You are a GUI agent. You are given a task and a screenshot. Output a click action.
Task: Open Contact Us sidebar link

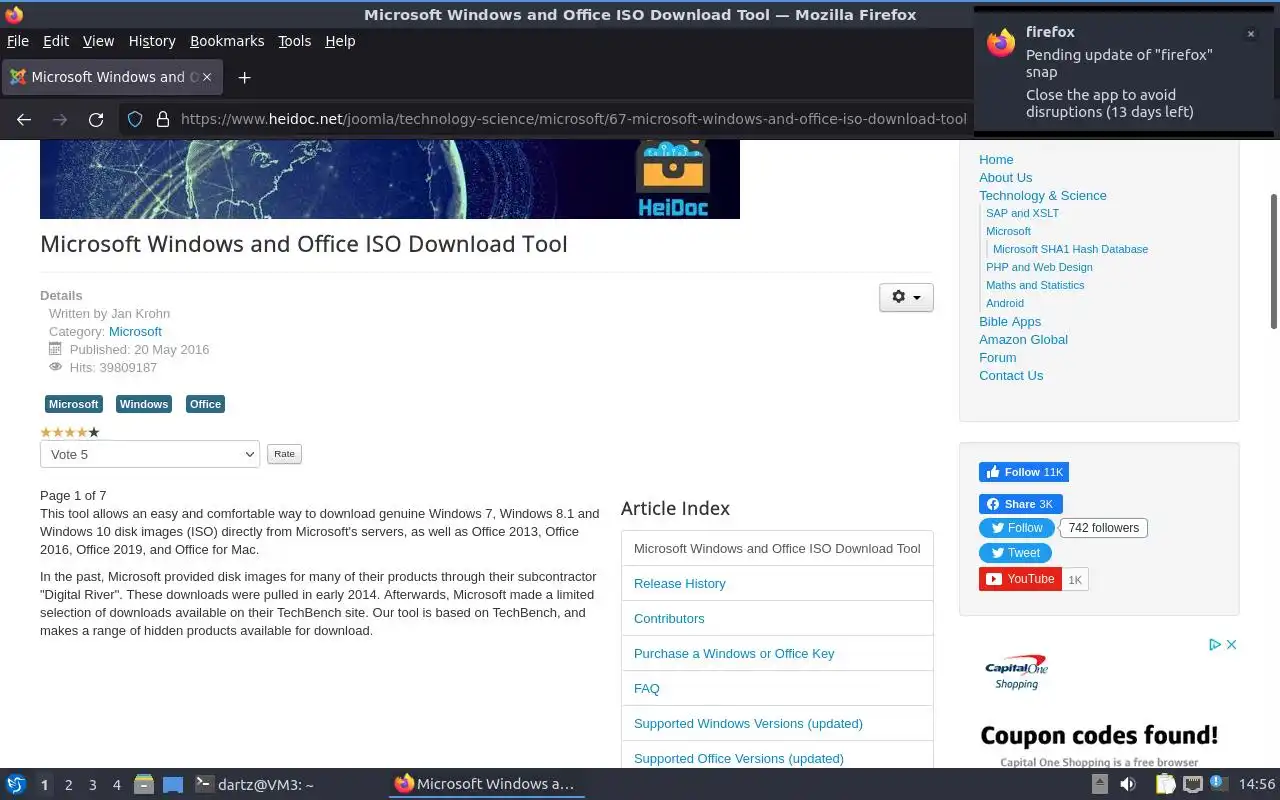point(1011,375)
